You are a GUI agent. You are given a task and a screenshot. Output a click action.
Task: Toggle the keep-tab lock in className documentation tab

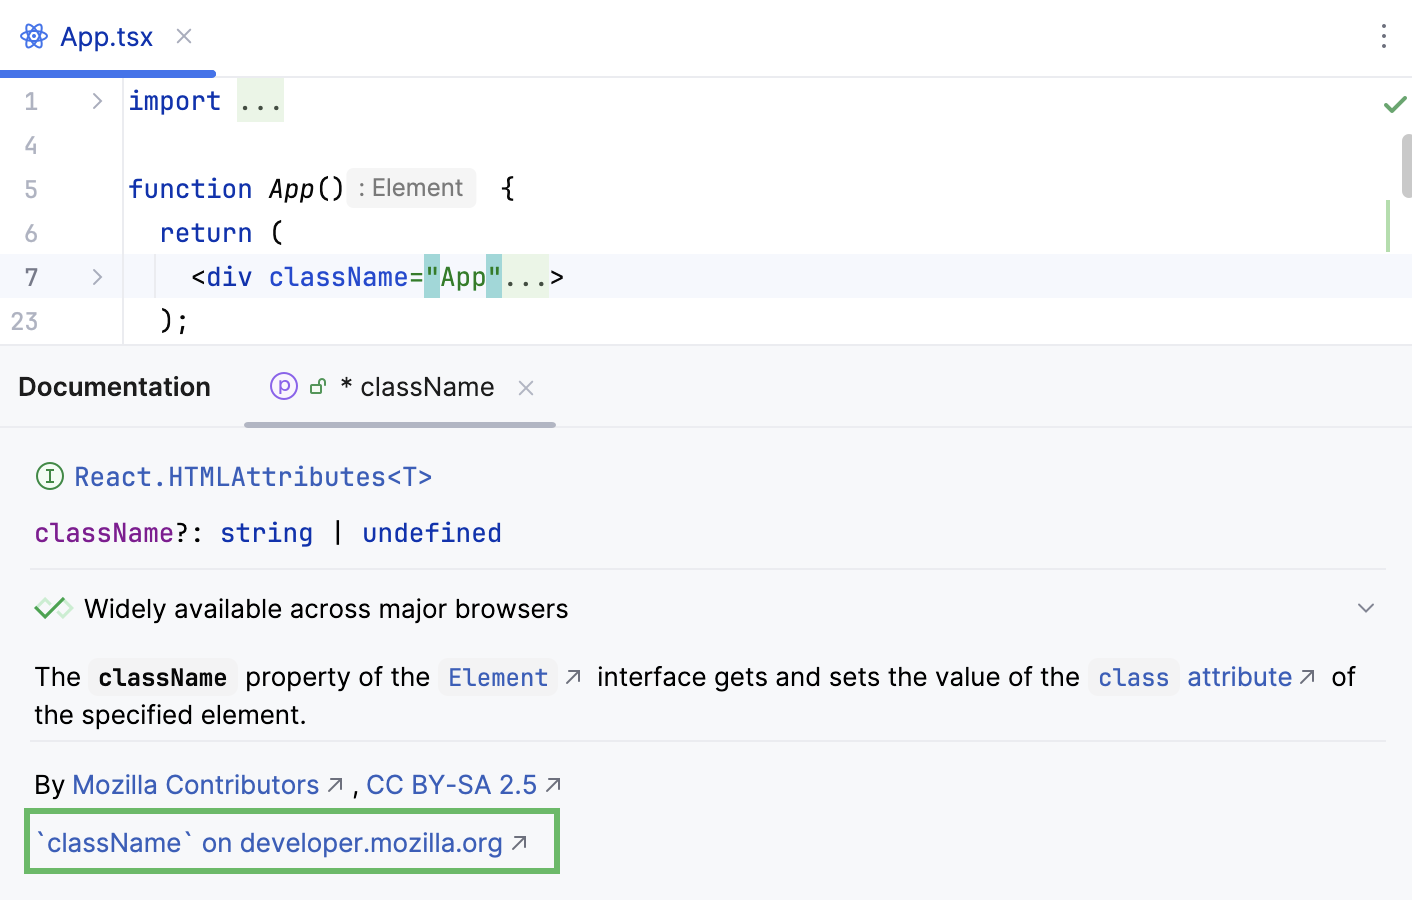317,386
